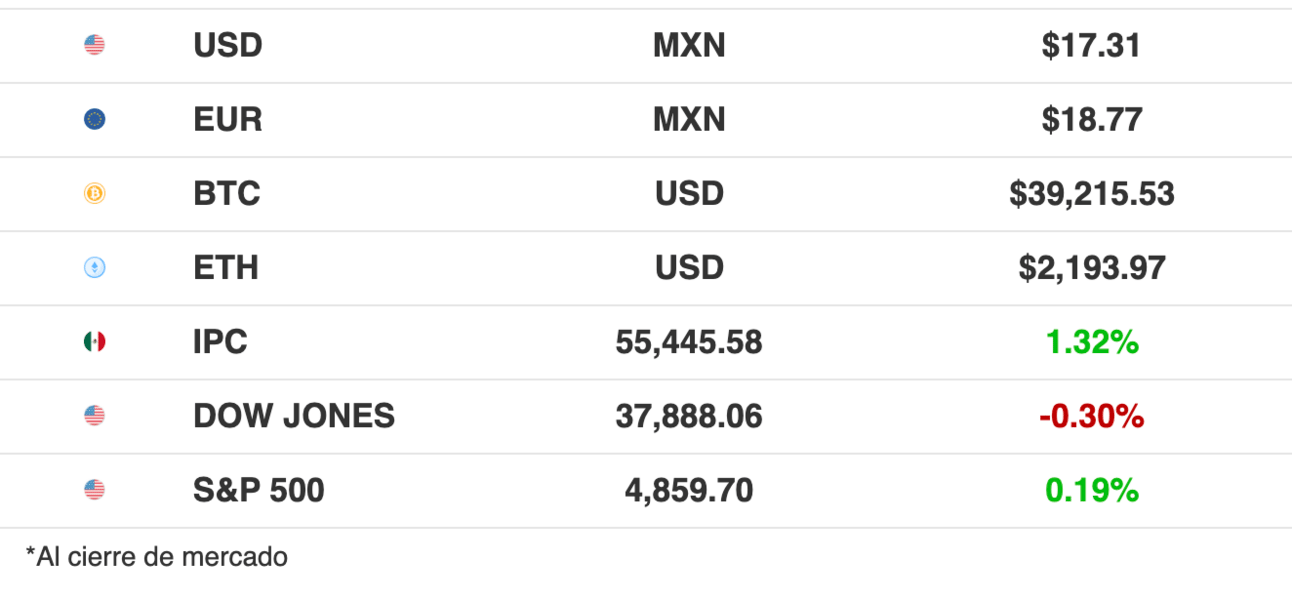Screen dimensions: 1292x599
Task: Select the EUR currency label
Action: [x=228, y=120]
